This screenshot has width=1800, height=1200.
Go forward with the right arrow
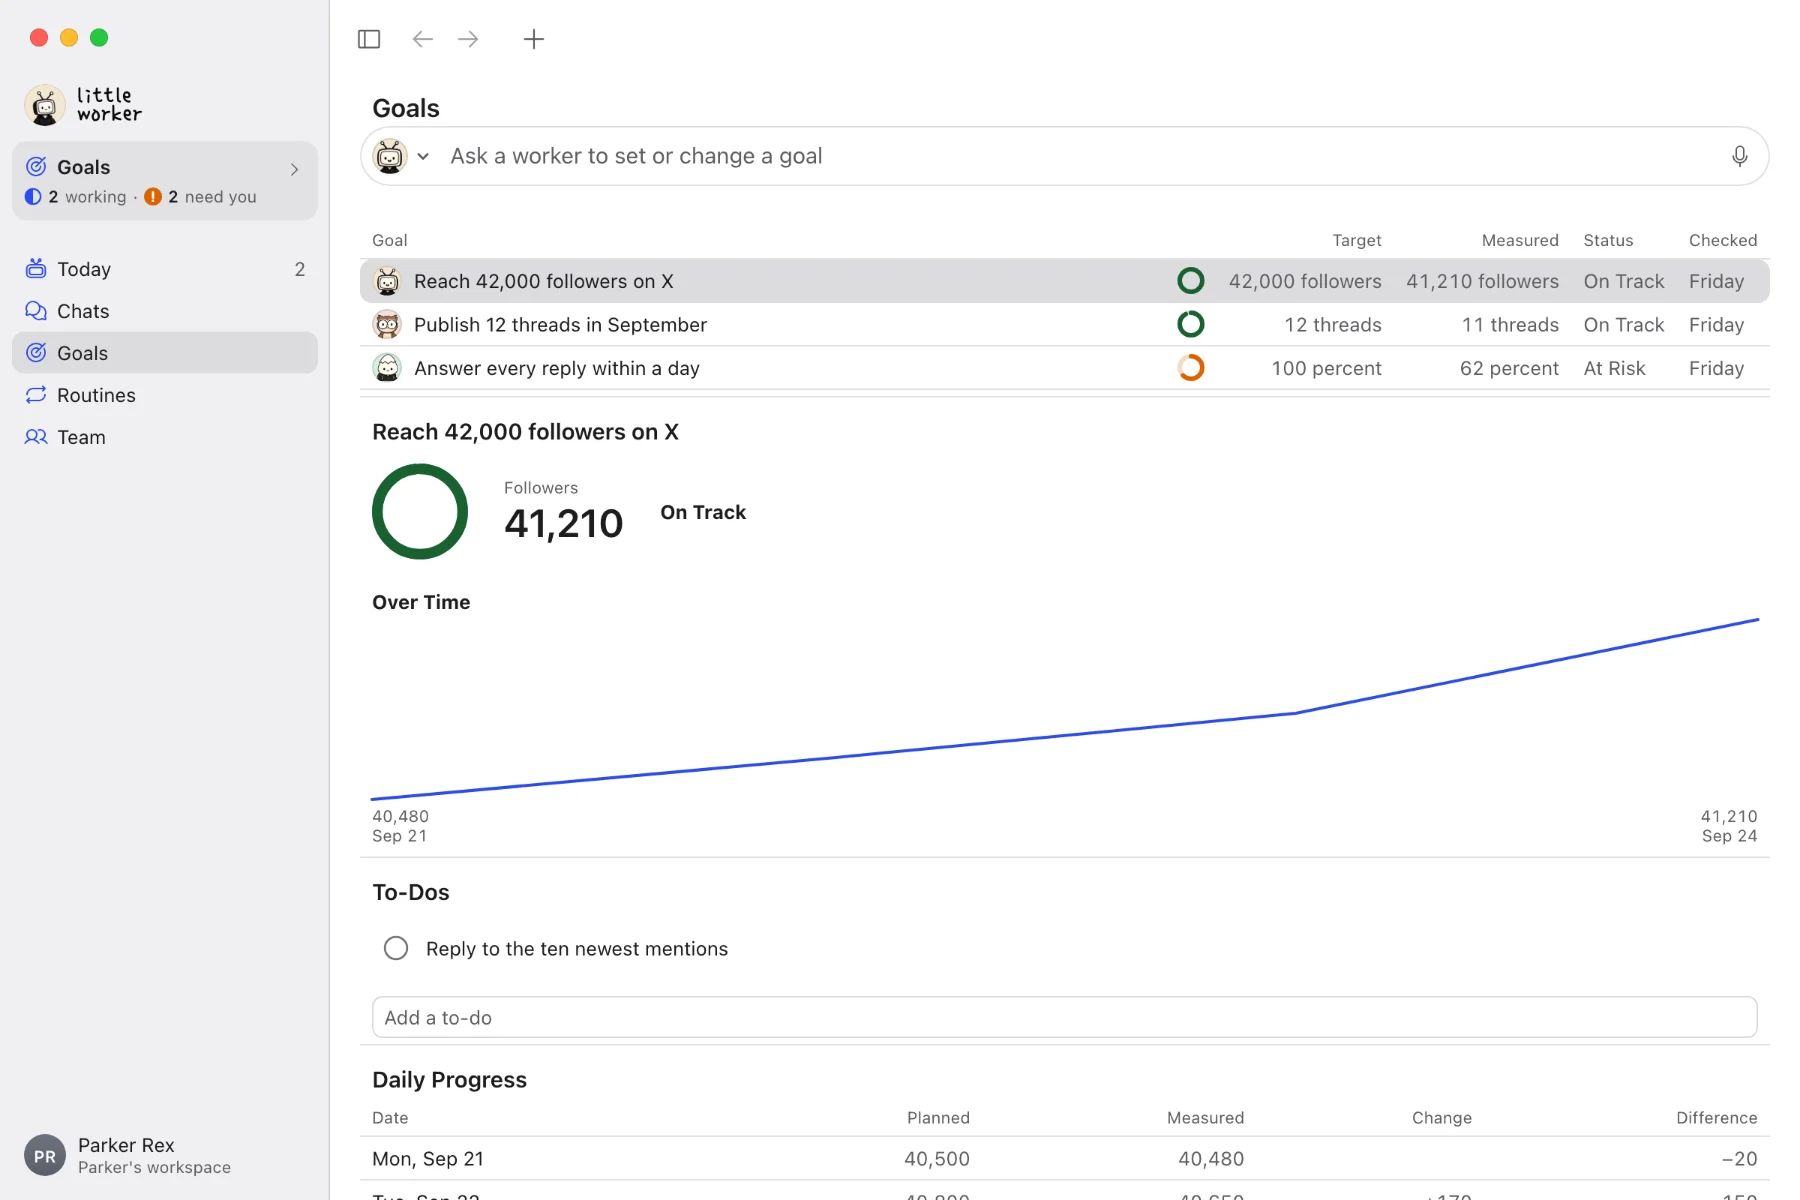point(468,39)
